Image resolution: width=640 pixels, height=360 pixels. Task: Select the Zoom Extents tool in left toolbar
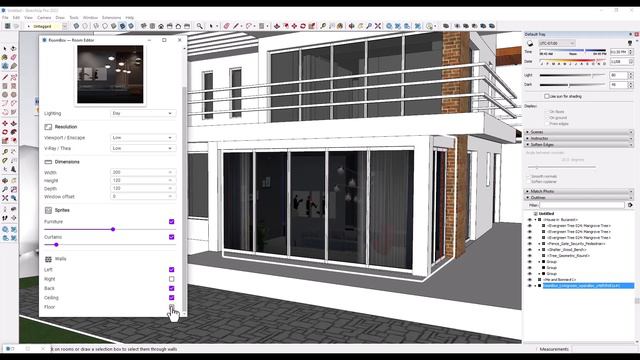pos(5,198)
